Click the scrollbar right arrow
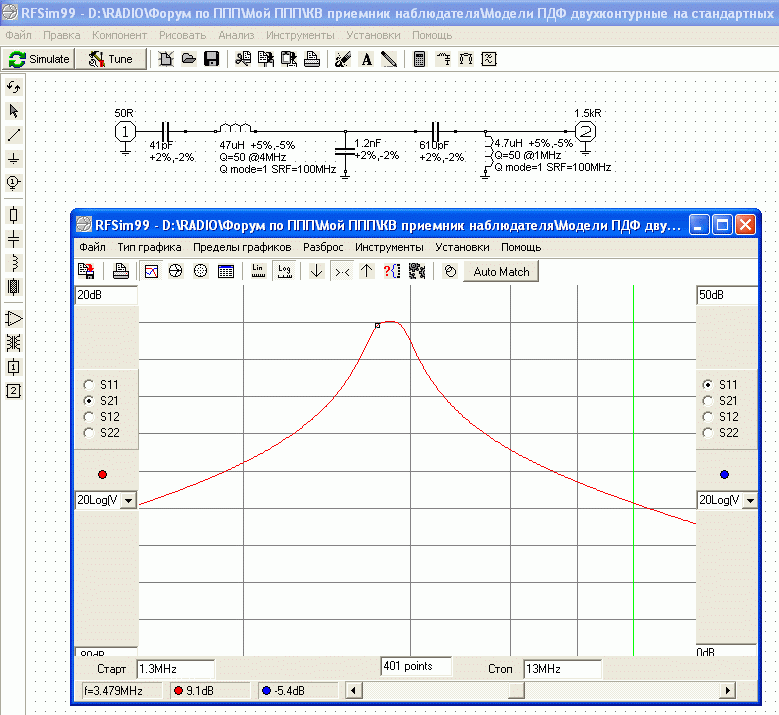This screenshot has width=779, height=715. point(727,691)
